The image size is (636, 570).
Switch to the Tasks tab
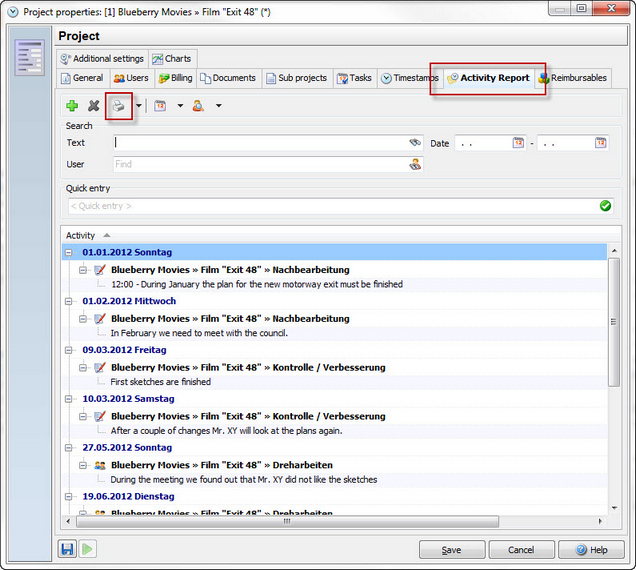pos(355,78)
